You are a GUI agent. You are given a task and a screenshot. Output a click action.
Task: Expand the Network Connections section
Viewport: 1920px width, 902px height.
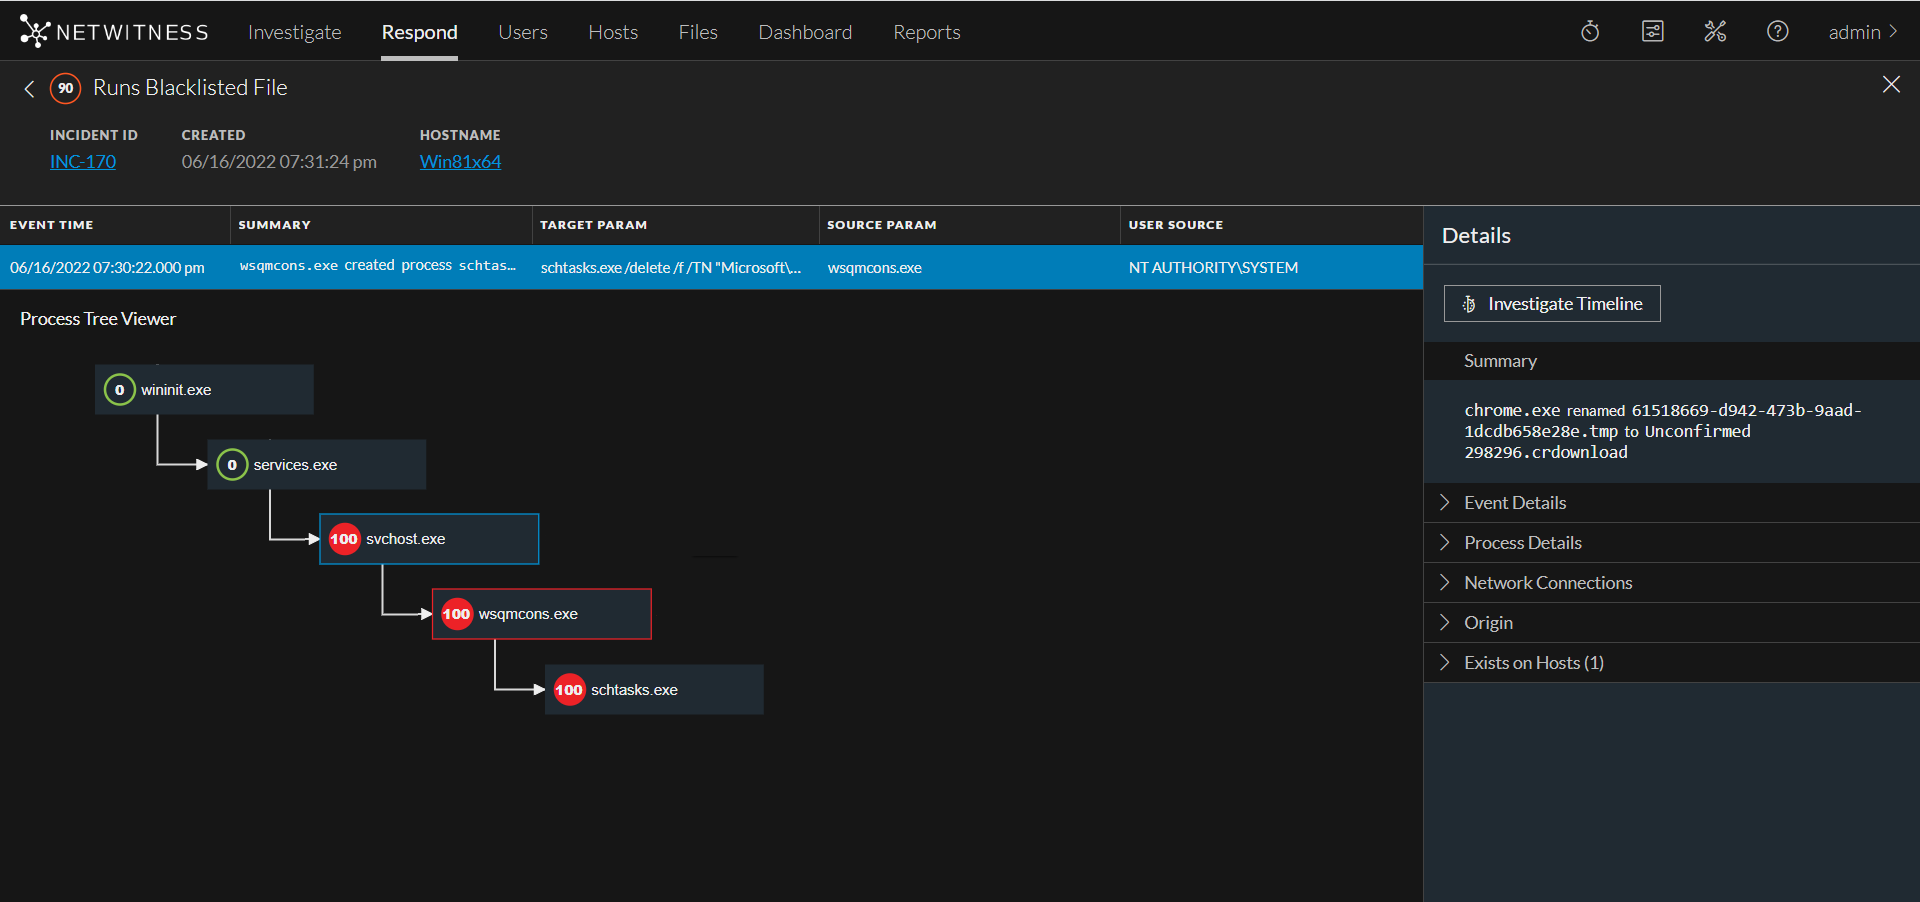click(x=1547, y=583)
